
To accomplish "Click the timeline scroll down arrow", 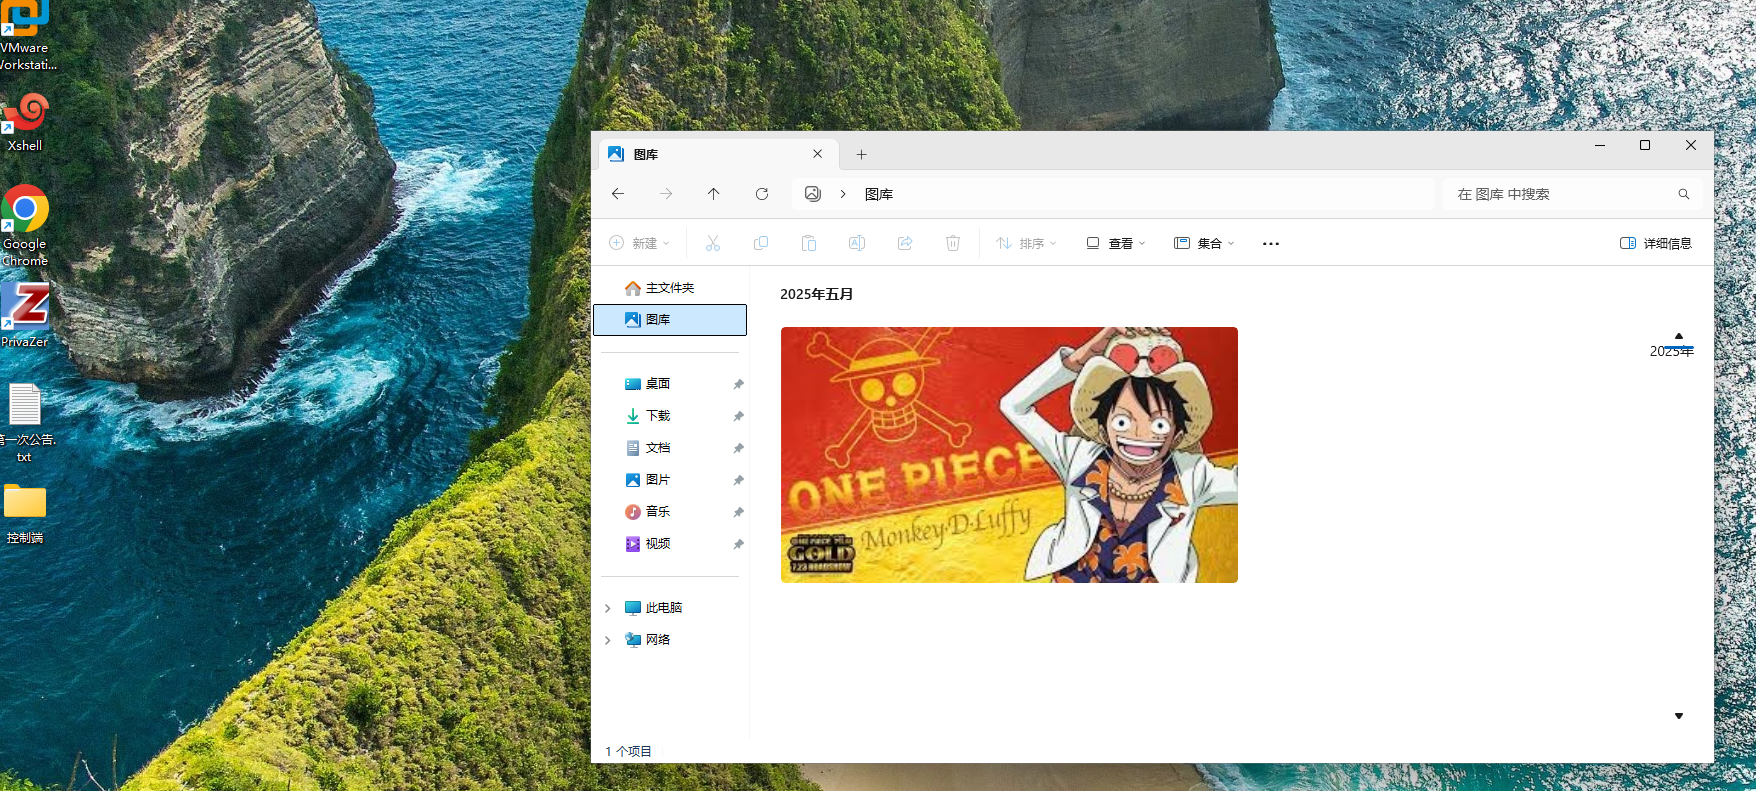I will point(1679,716).
